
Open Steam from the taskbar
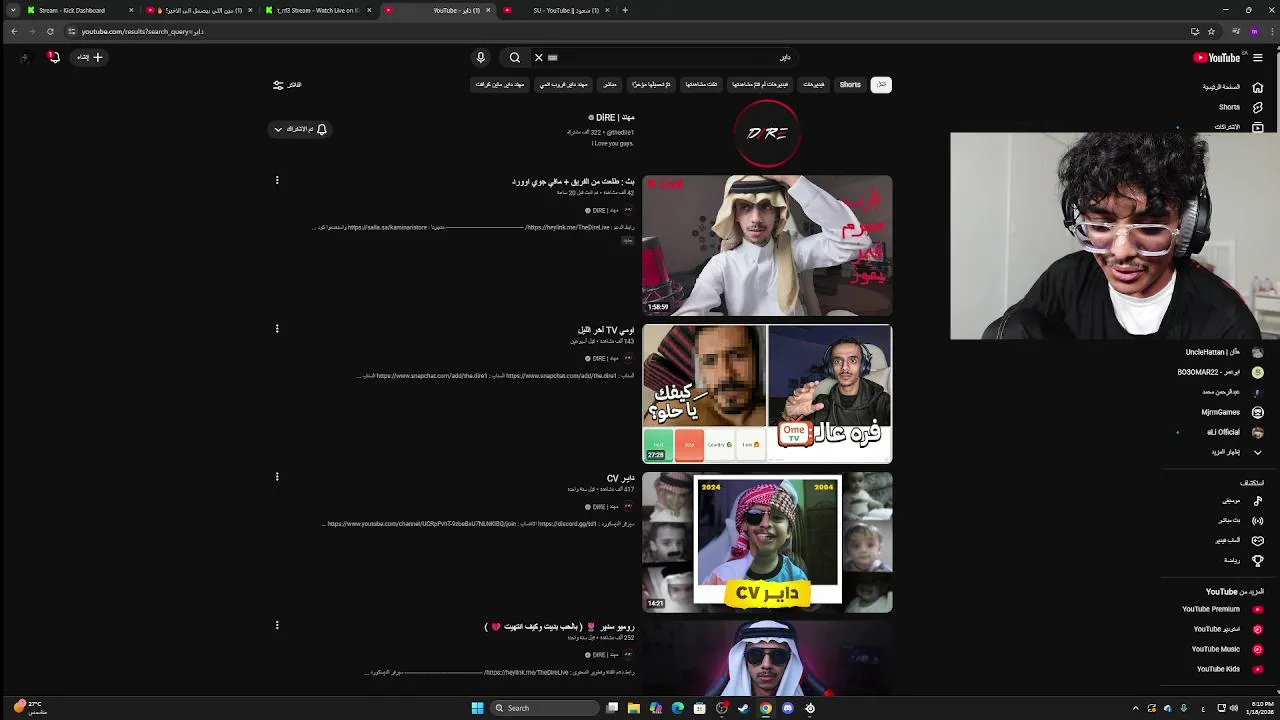743,708
